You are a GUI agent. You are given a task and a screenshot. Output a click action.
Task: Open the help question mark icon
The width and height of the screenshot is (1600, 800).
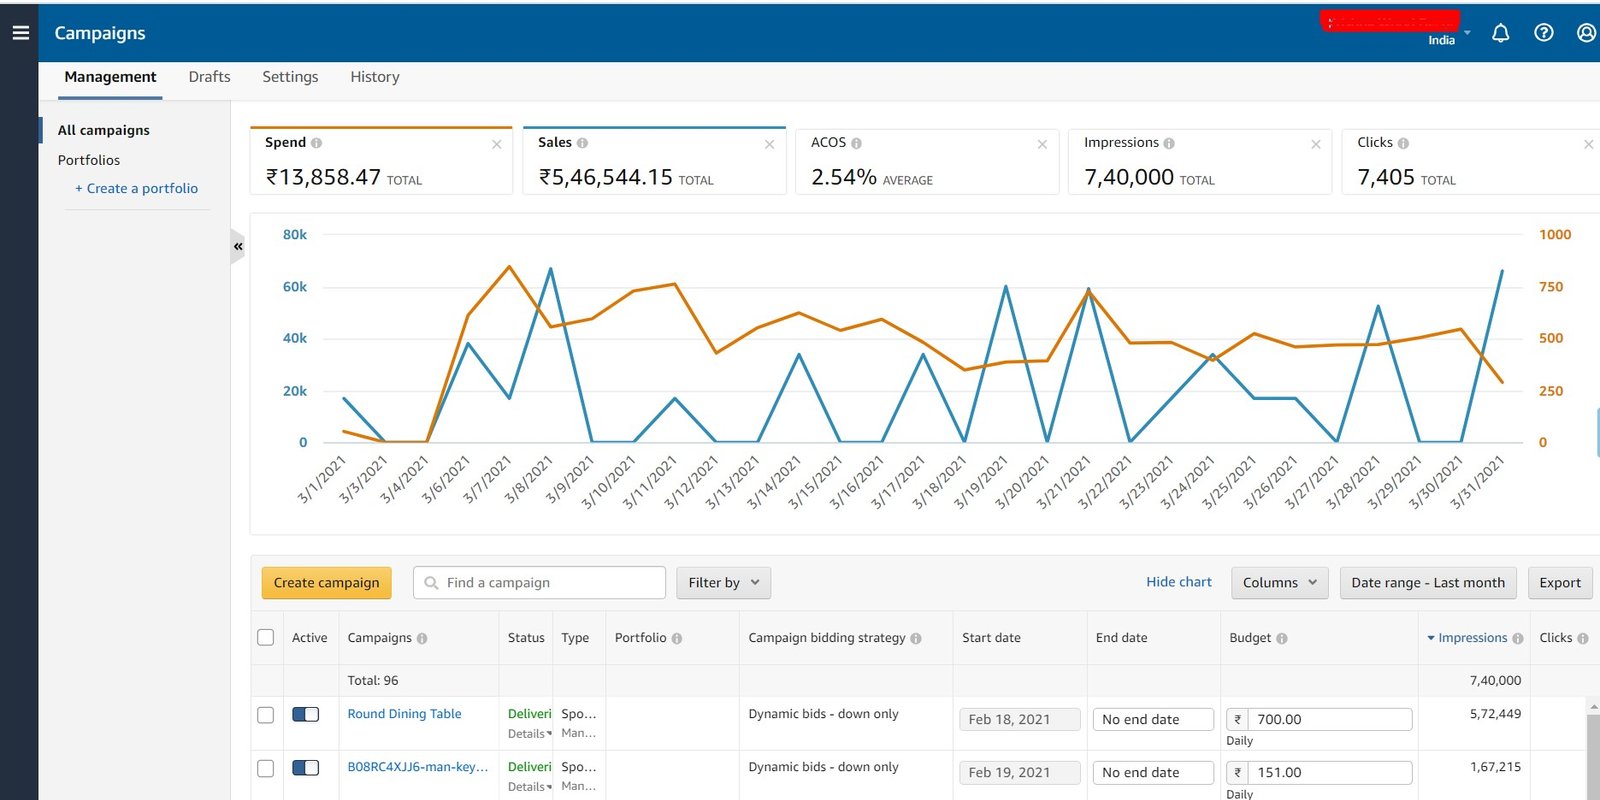click(x=1543, y=33)
